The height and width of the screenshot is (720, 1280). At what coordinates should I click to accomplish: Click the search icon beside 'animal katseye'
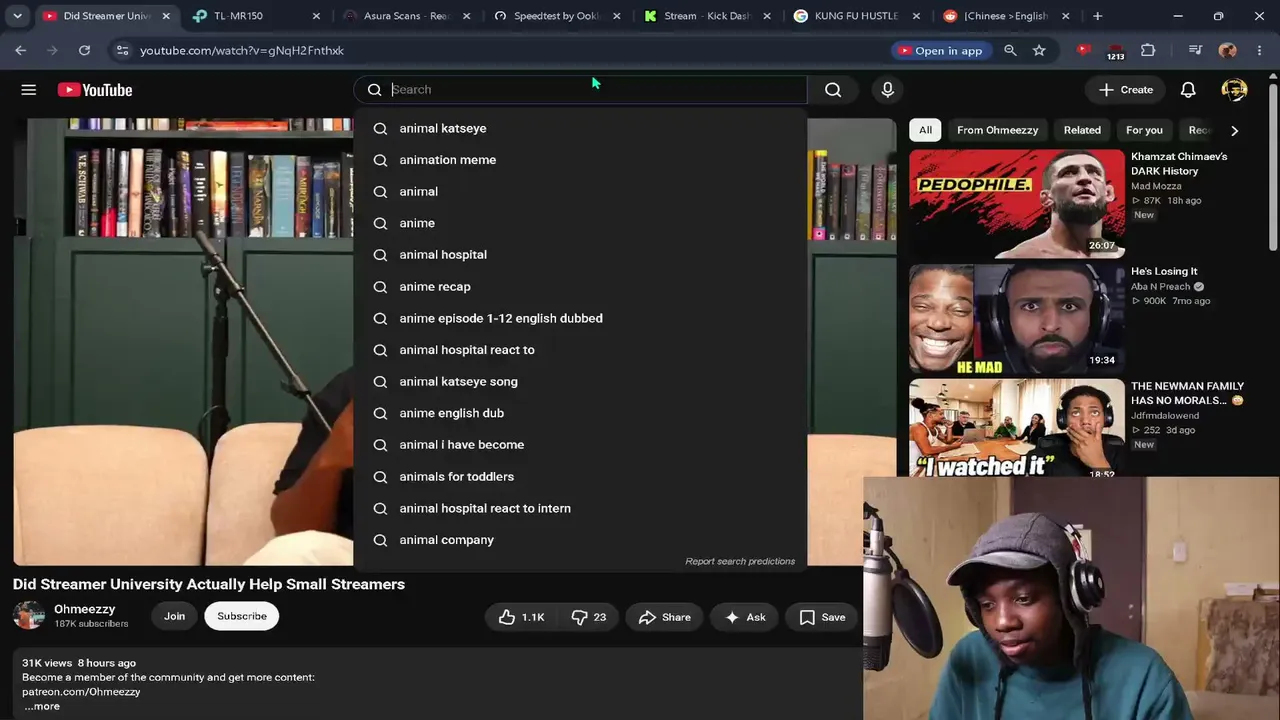(x=380, y=128)
